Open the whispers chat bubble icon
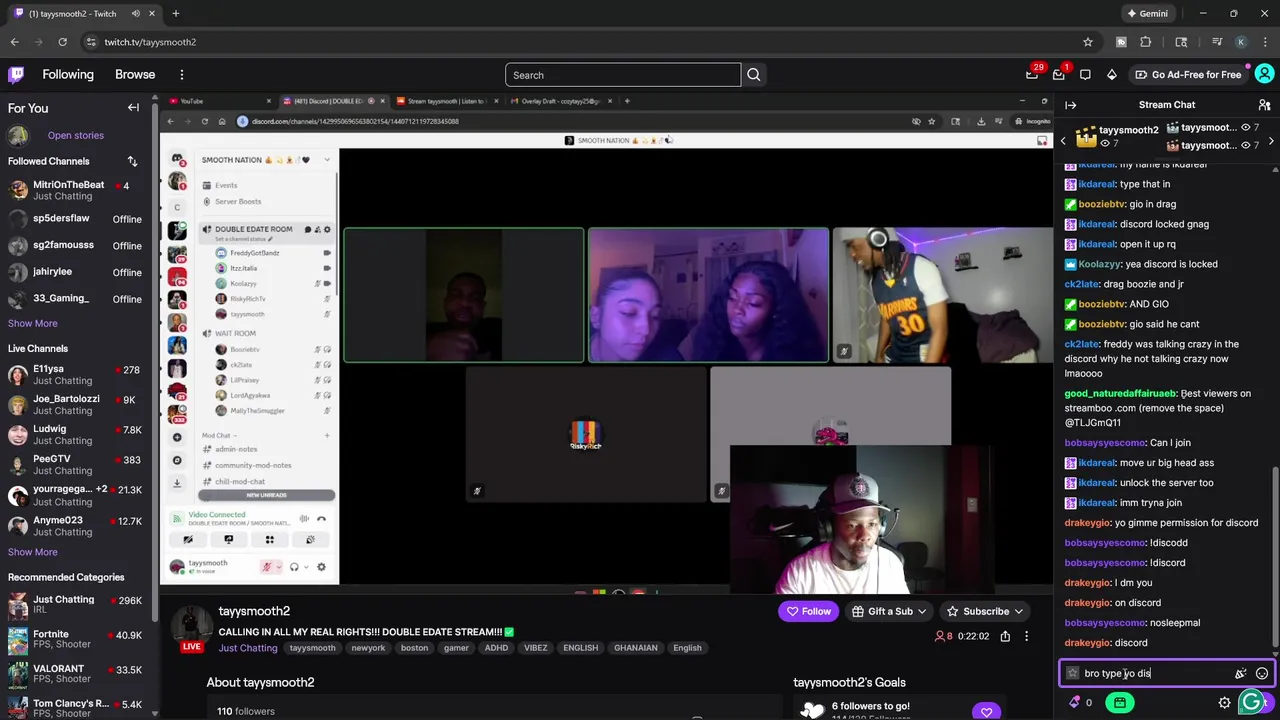Image resolution: width=1280 pixels, height=720 pixels. (1085, 75)
